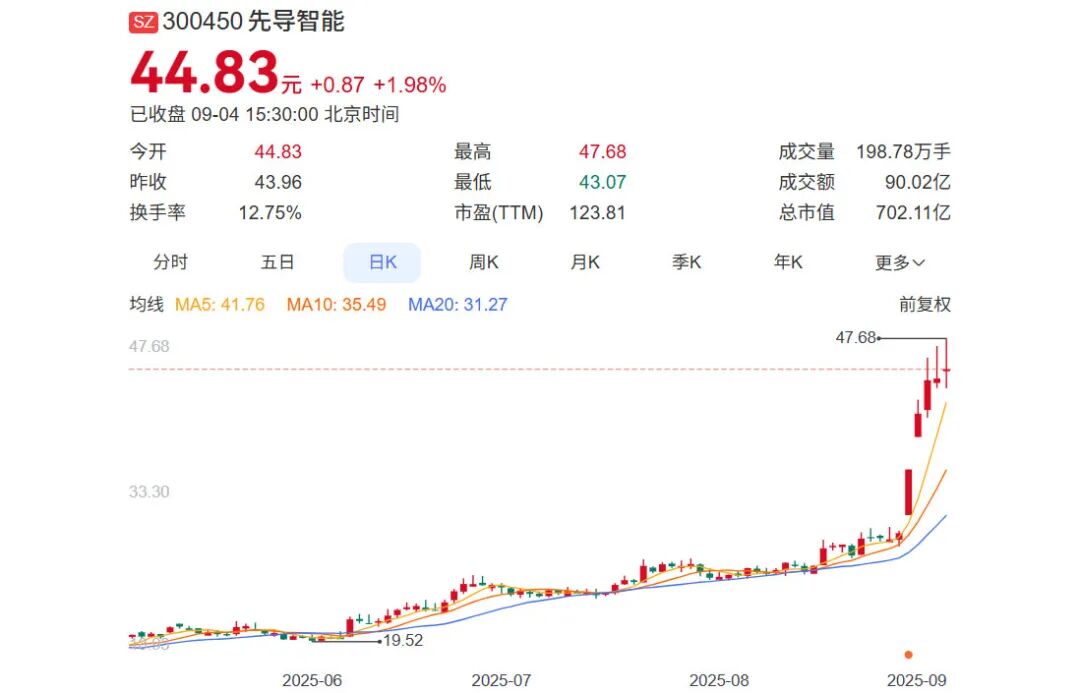Click the red dot indicator below the chart
Screen dimensions: 1080x693
(908, 652)
